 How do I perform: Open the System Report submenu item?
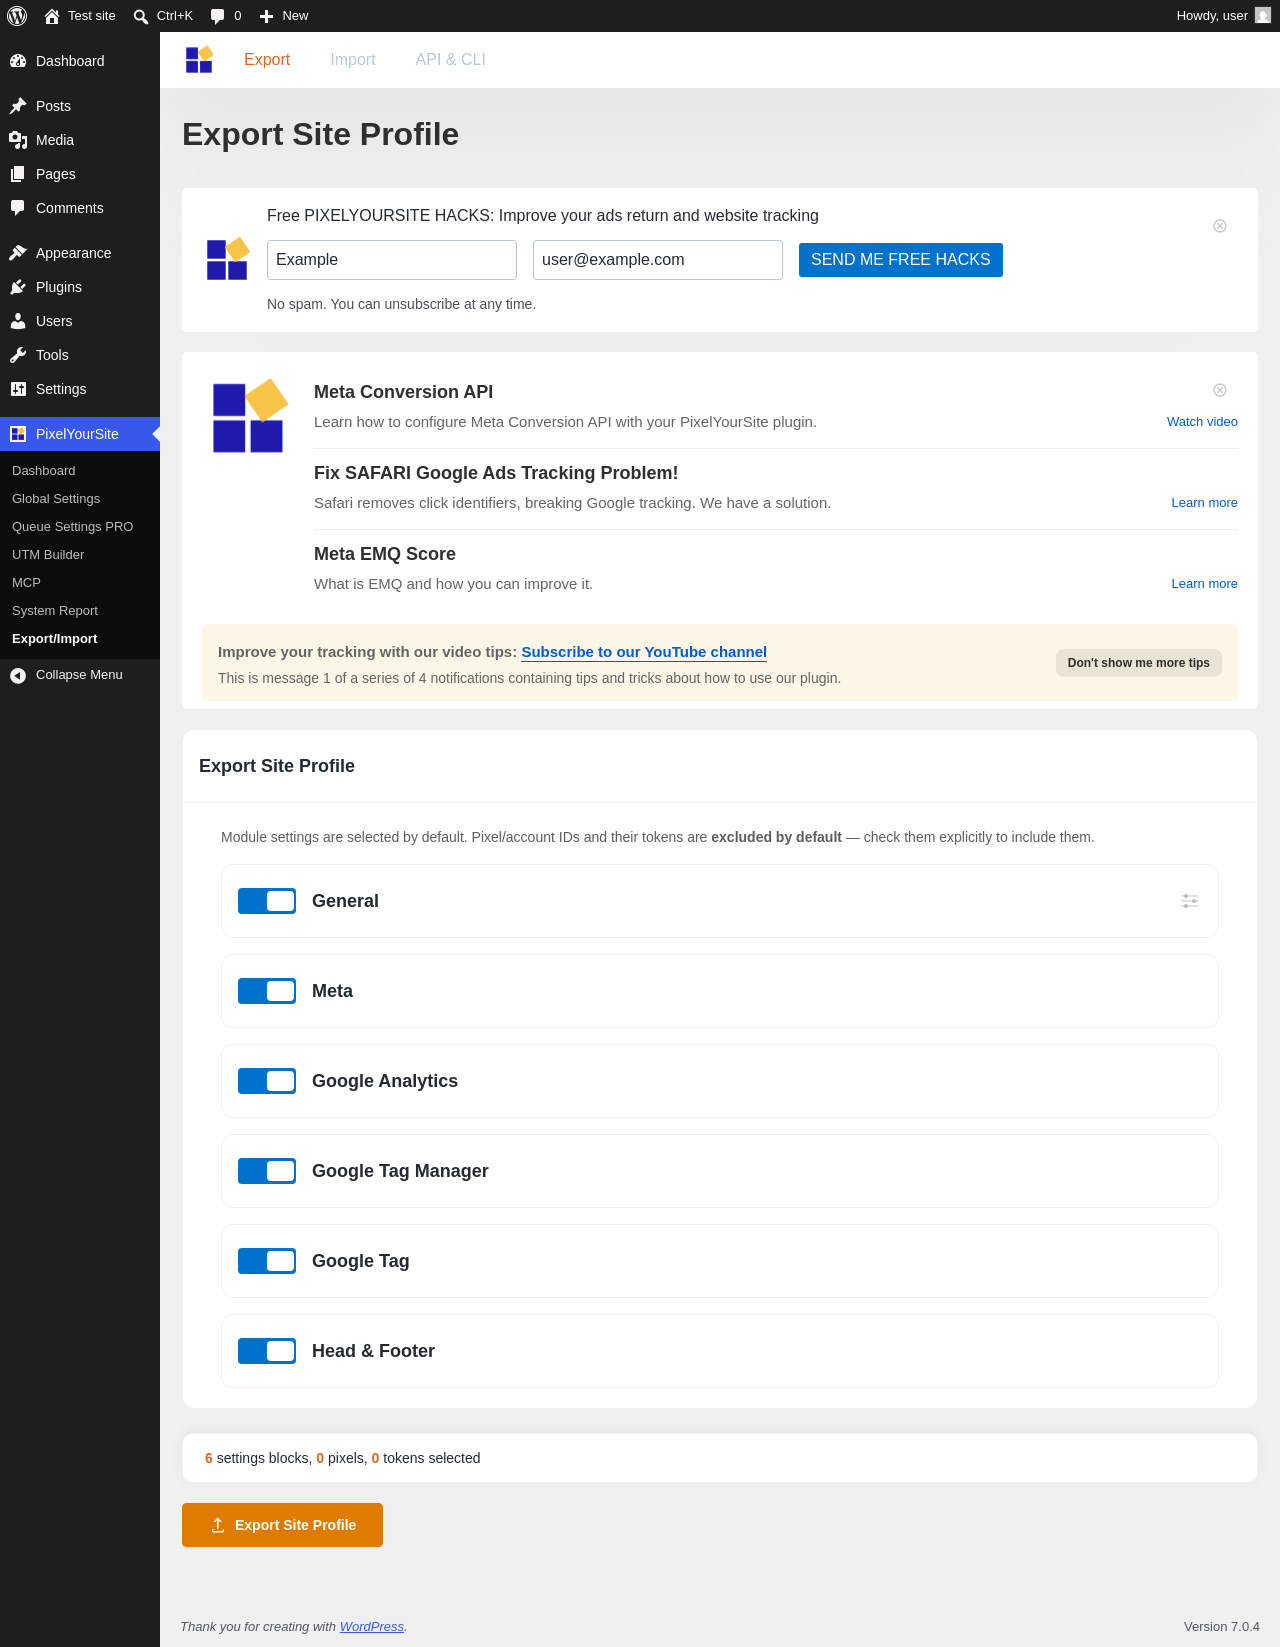(x=80, y=611)
